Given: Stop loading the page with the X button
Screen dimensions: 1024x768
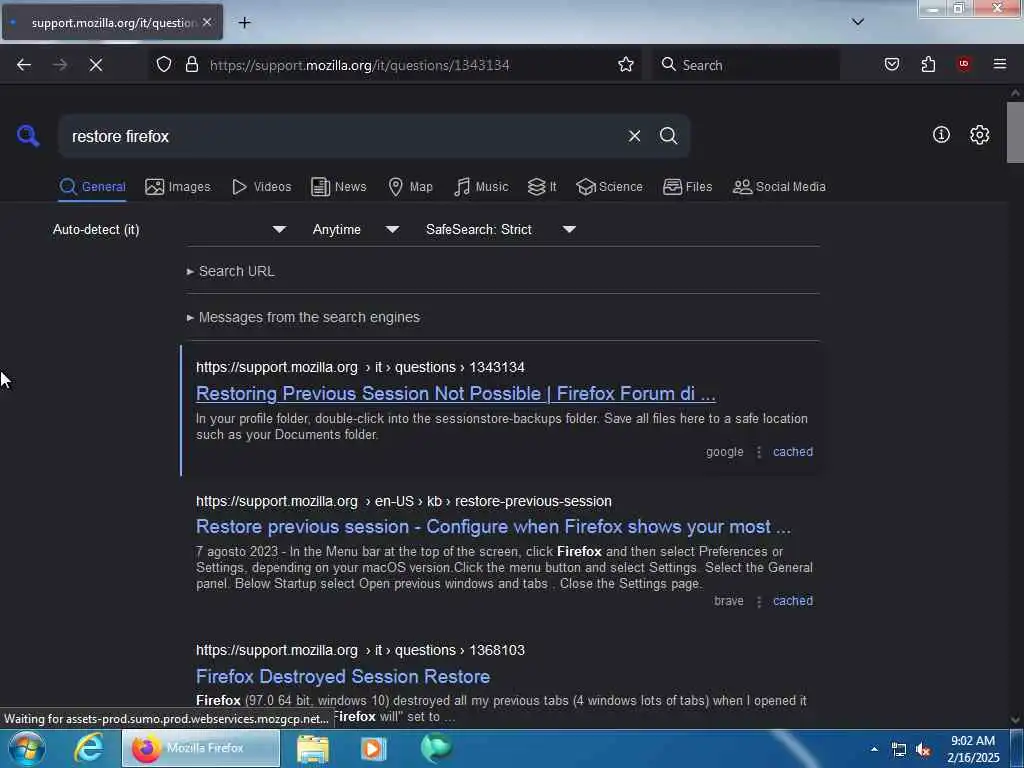Looking at the screenshot, I should click(96, 65).
